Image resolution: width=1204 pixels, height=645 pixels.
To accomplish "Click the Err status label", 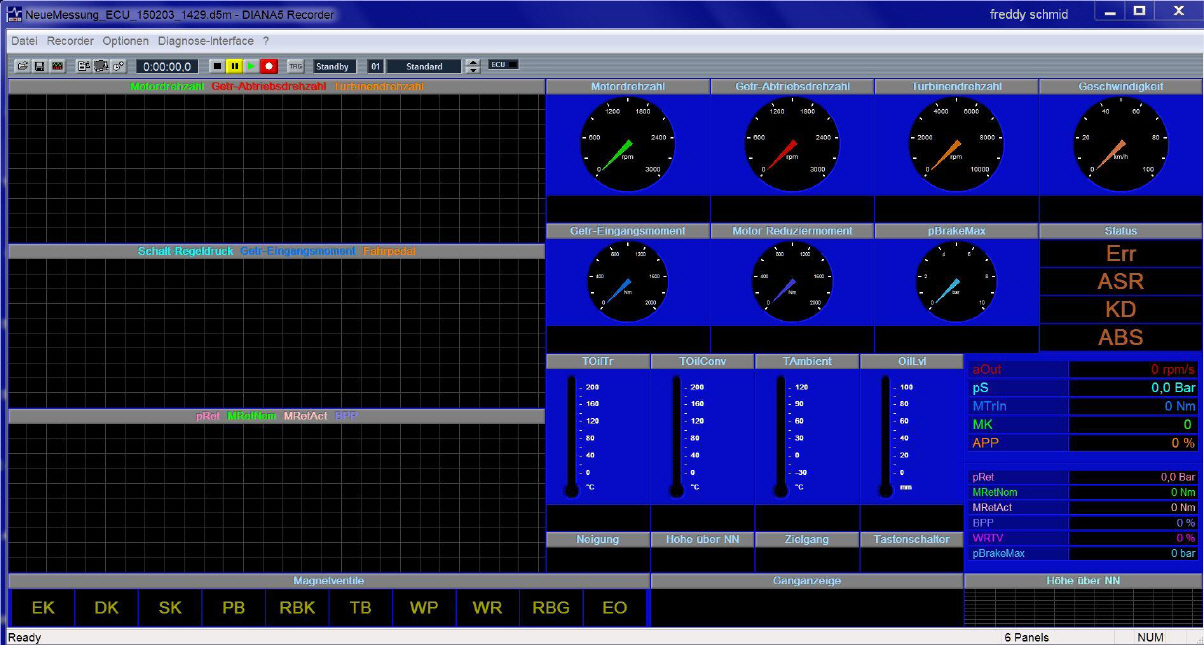I will [1120, 254].
